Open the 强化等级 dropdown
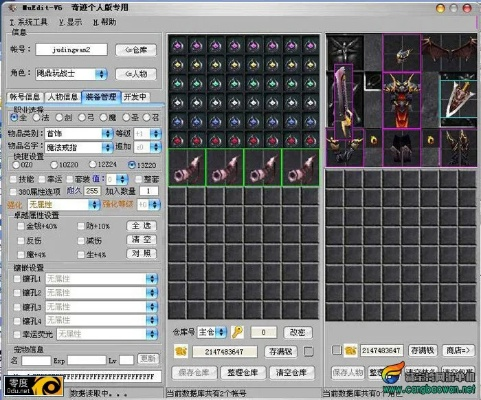This screenshot has height=400, width=481. (x=155, y=204)
